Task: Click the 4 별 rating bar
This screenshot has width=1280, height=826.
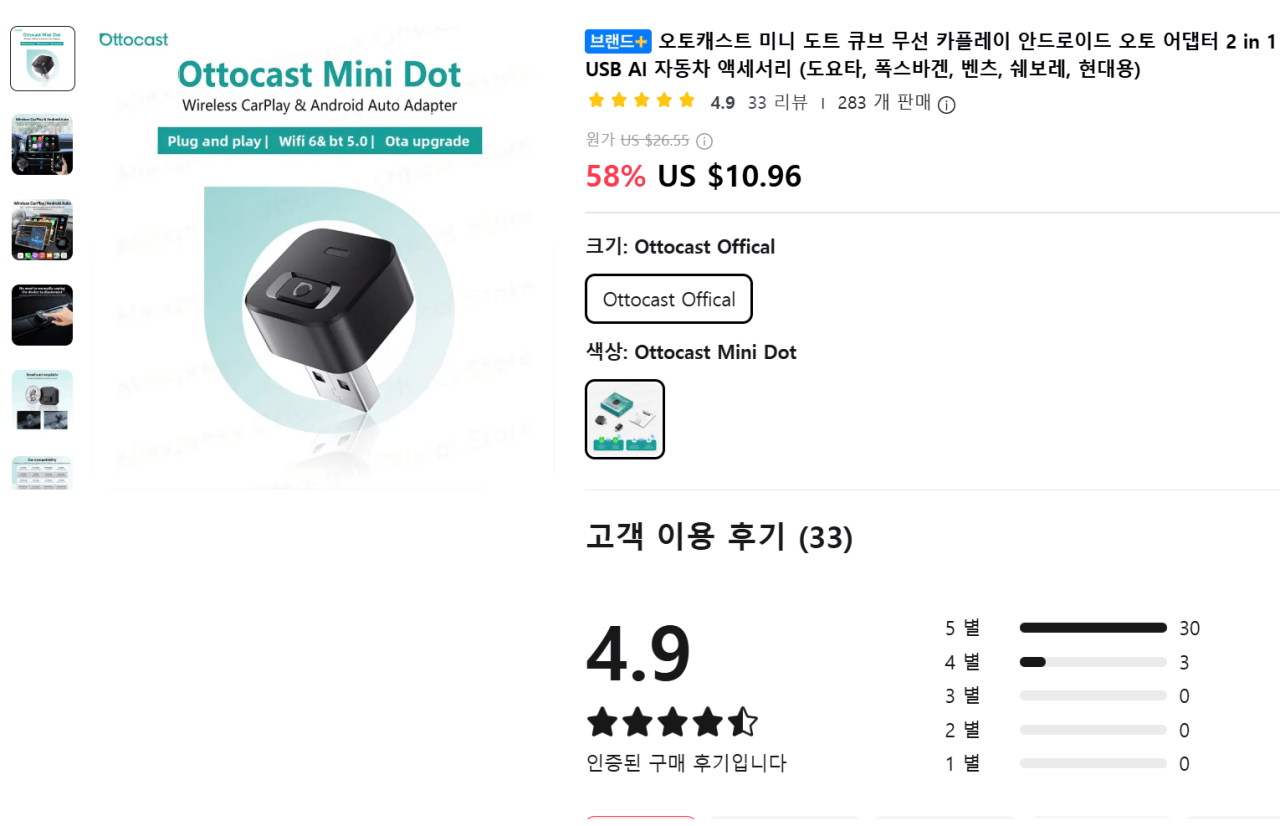Action: pyautogui.click(x=1093, y=662)
